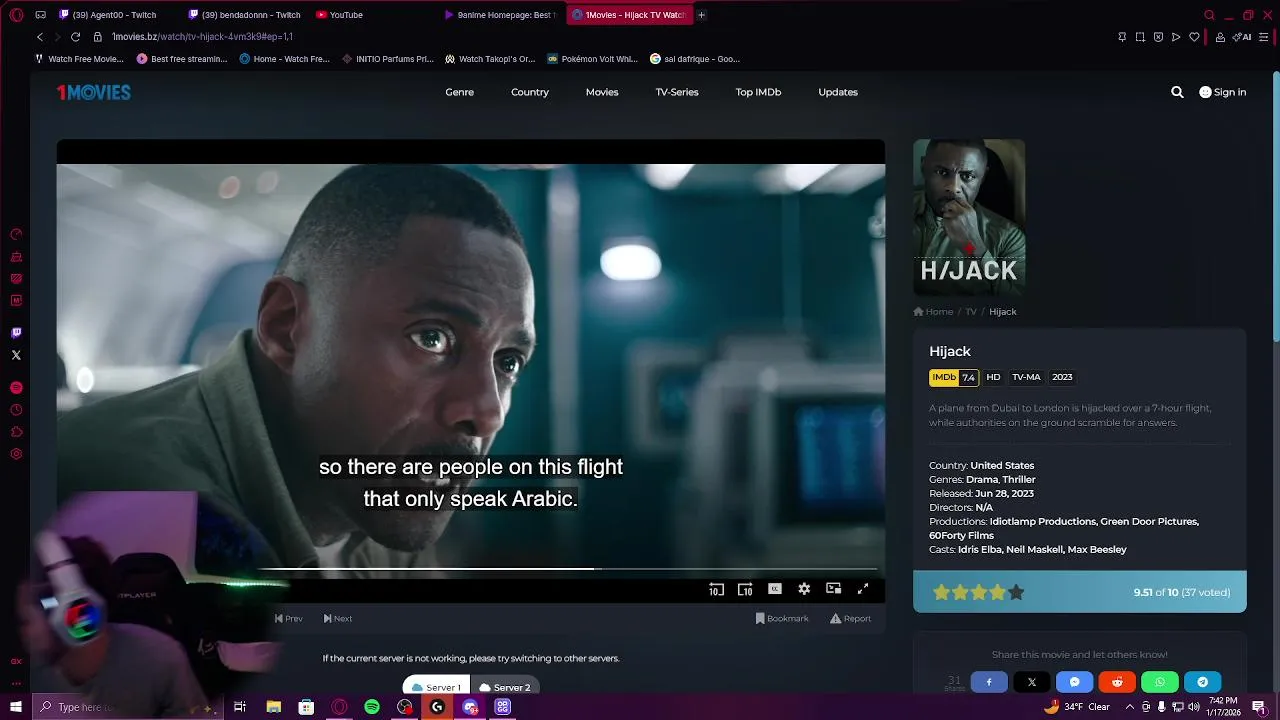This screenshot has height=720, width=1280.
Task: Go to the Prev episode
Action: [289, 618]
